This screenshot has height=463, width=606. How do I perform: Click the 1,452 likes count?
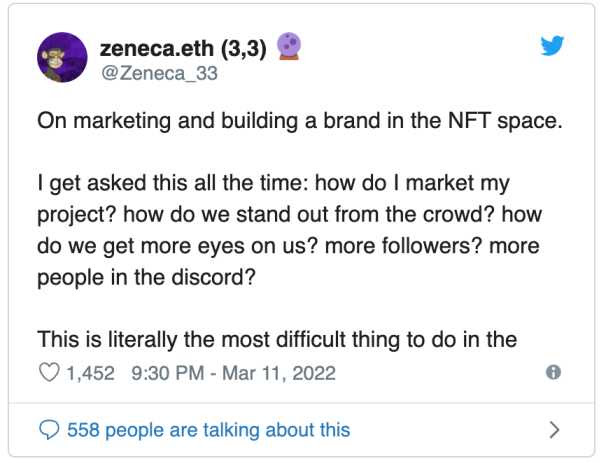click(x=92, y=373)
